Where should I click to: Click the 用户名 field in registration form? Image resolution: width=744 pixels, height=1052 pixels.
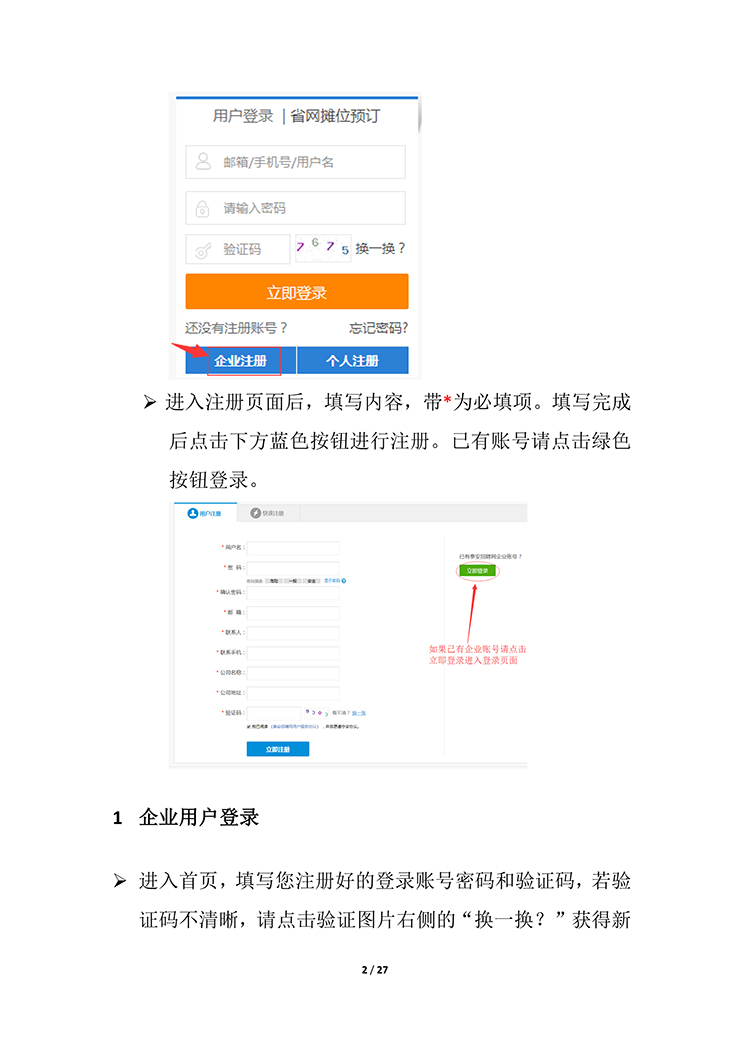(x=293, y=547)
